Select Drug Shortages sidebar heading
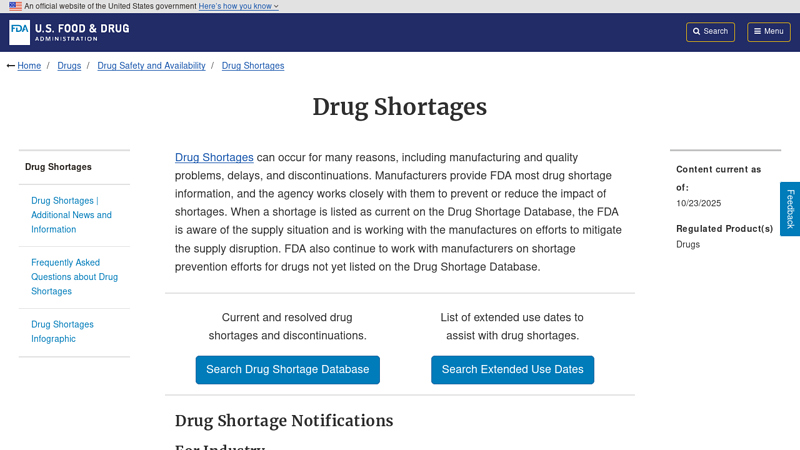800x450 pixels. [58, 167]
